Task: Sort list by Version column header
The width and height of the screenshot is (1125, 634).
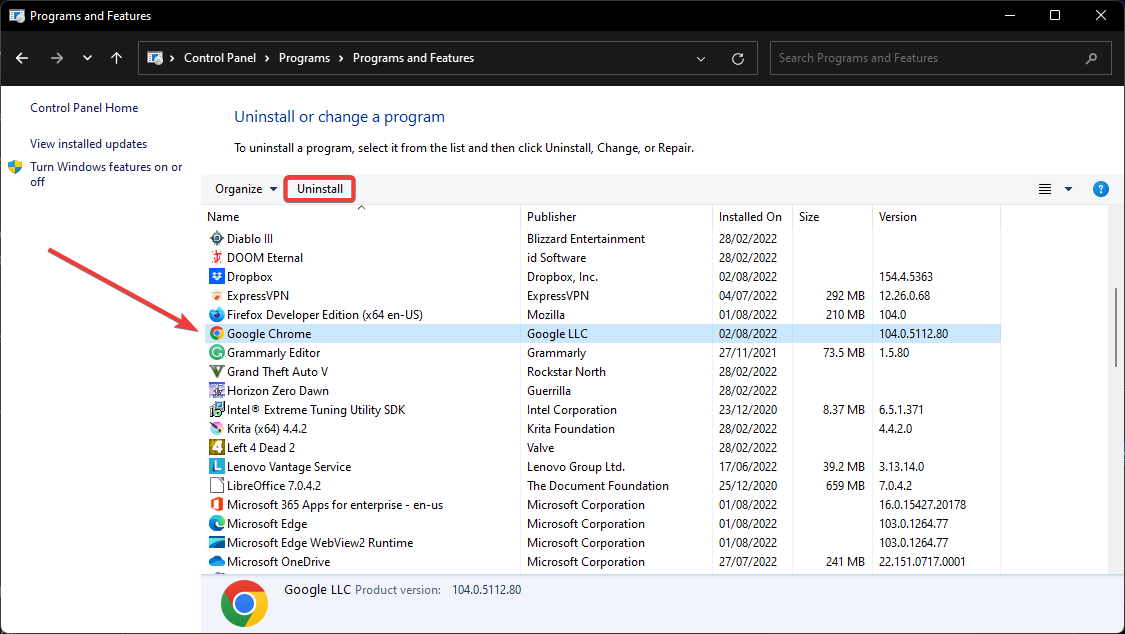Action: (936, 217)
